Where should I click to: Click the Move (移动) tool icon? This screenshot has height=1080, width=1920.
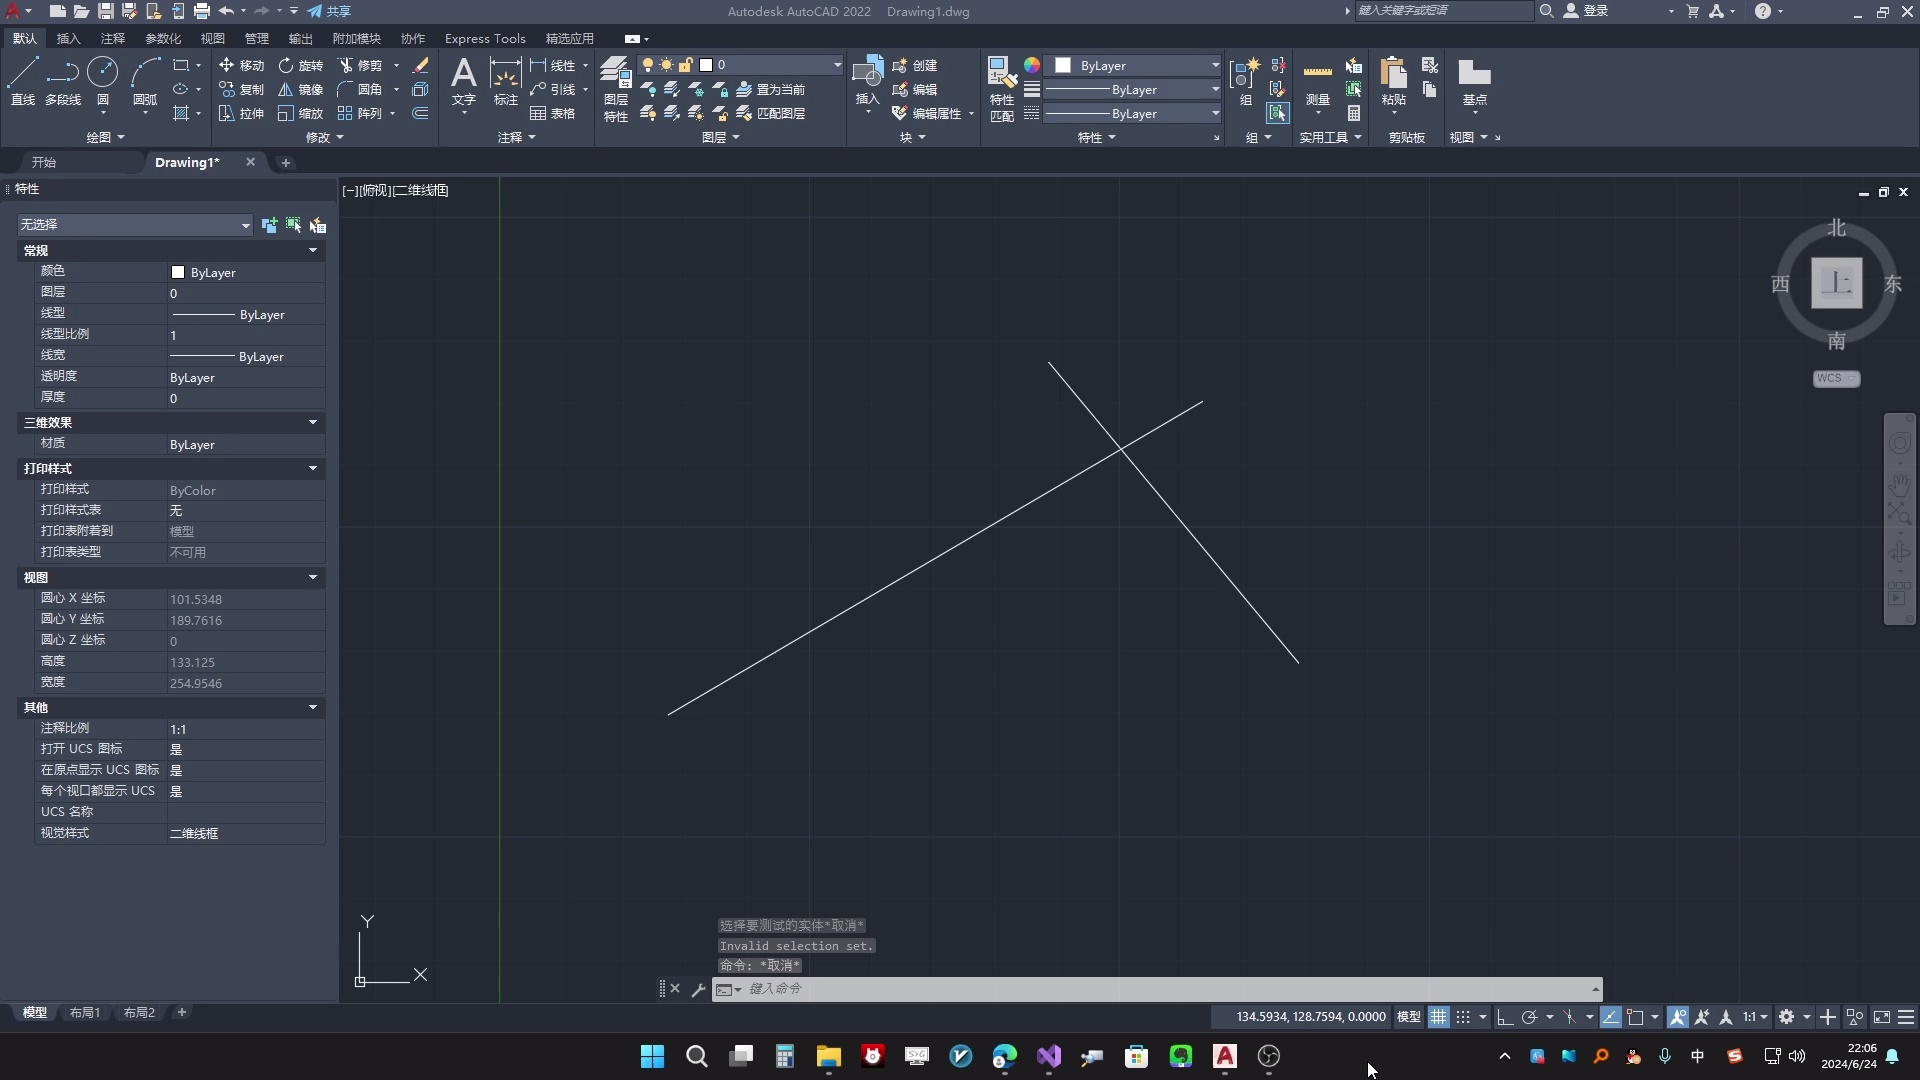point(227,65)
